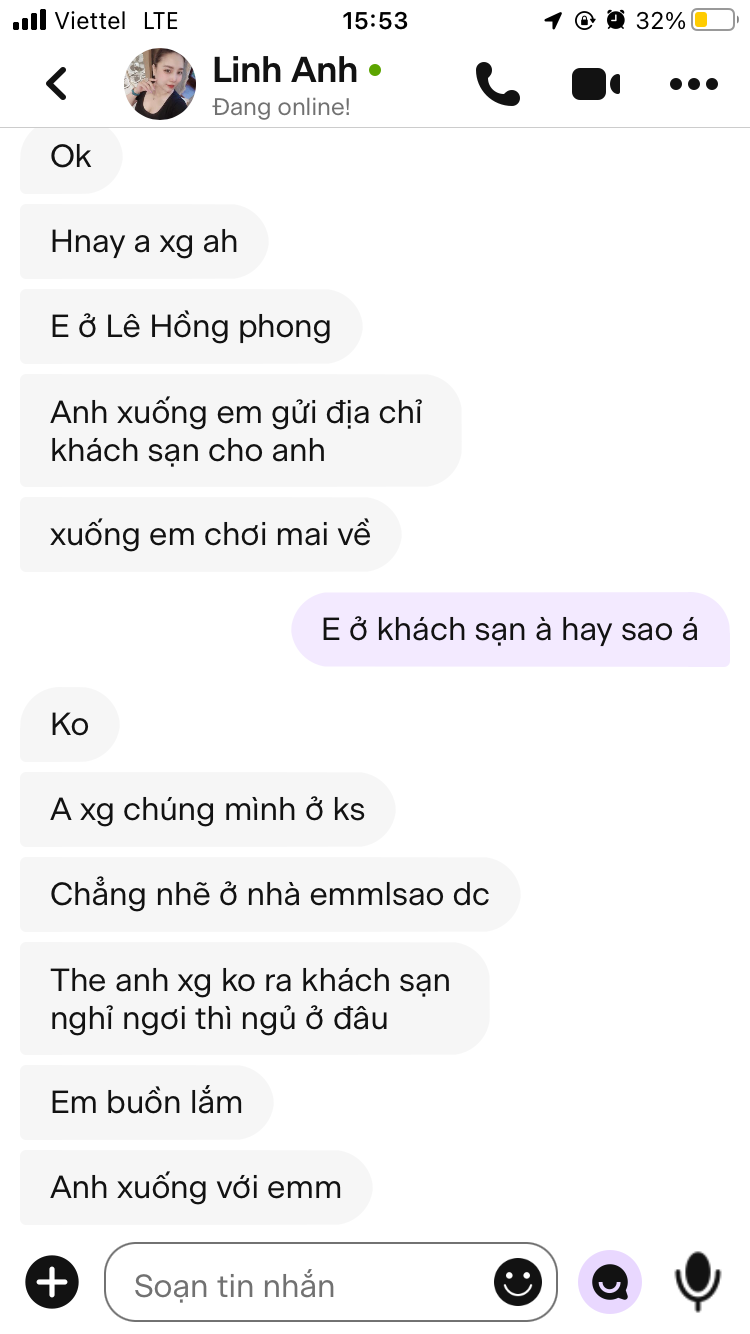Tap the "E ở Lê Hồng phong" message
This screenshot has height=1334, width=750.
coord(191,327)
